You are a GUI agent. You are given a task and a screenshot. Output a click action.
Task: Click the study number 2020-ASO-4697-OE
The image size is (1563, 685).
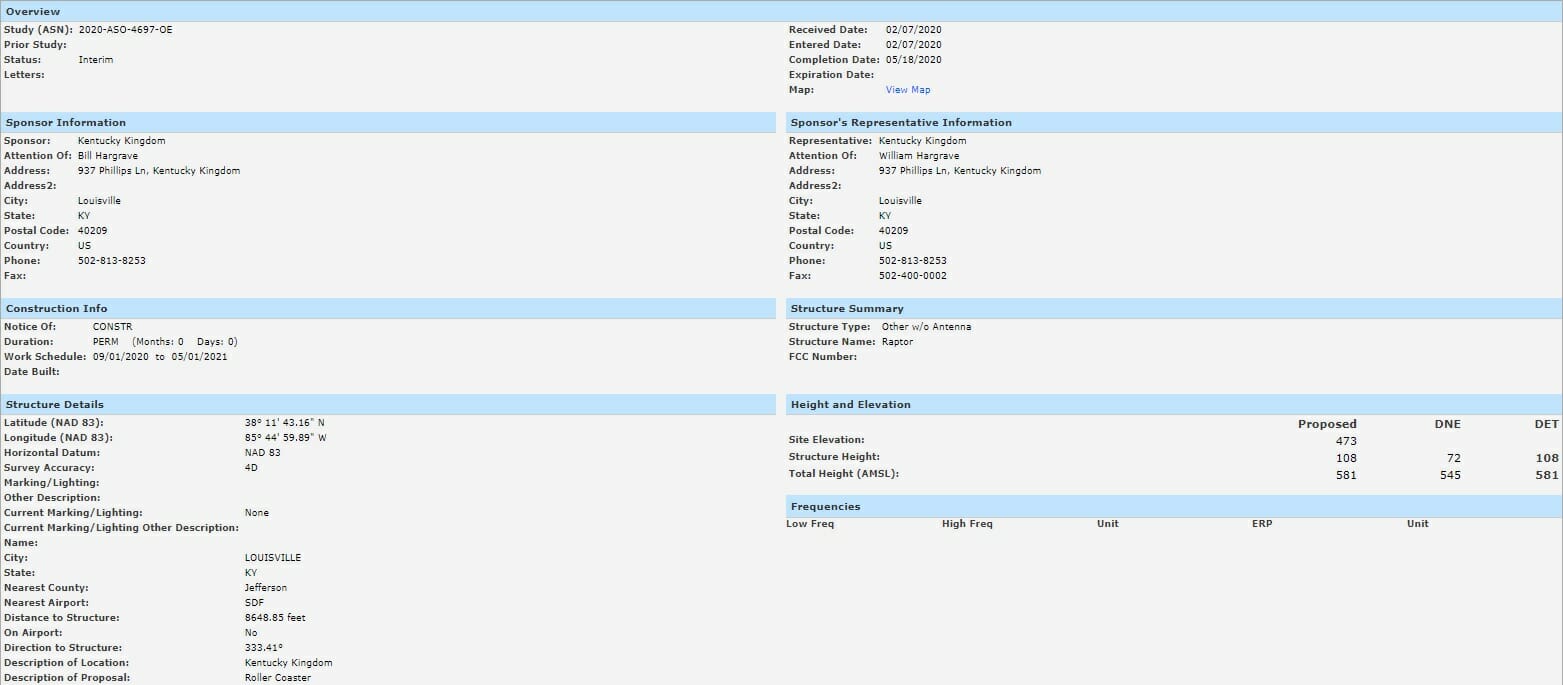point(125,30)
